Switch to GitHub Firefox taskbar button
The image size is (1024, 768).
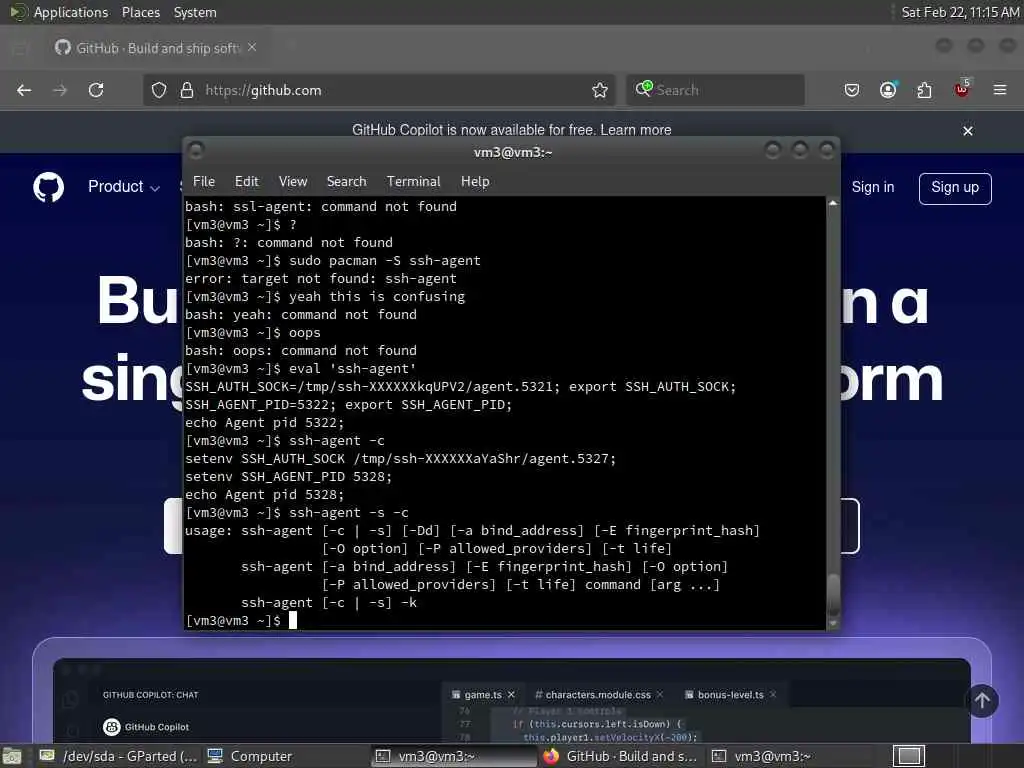click(x=620, y=756)
